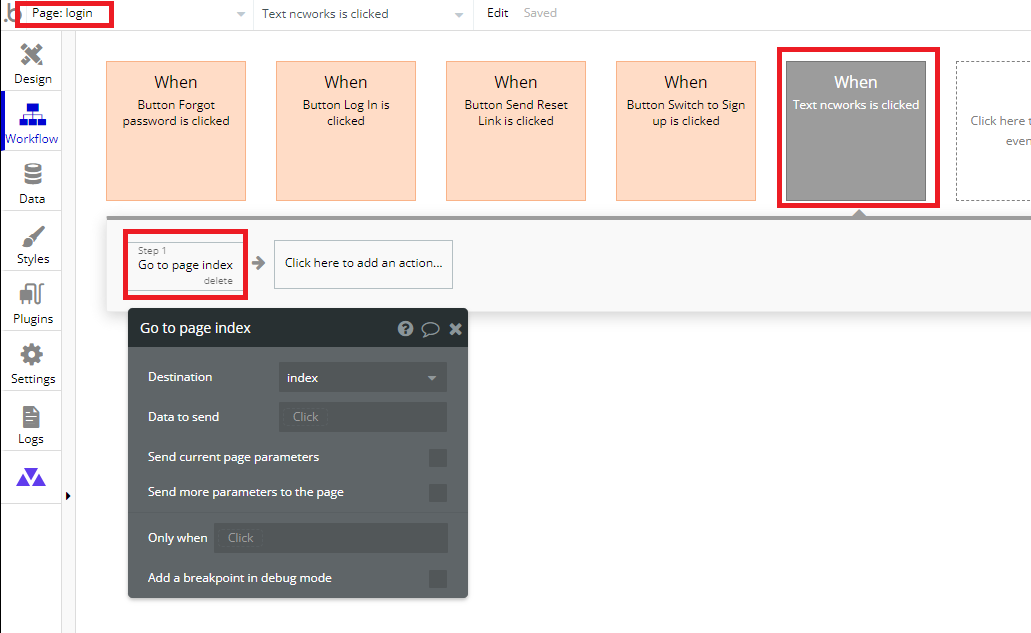1031x633 pixels.
Task: Open the Edit menu
Action: coord(497,12)
